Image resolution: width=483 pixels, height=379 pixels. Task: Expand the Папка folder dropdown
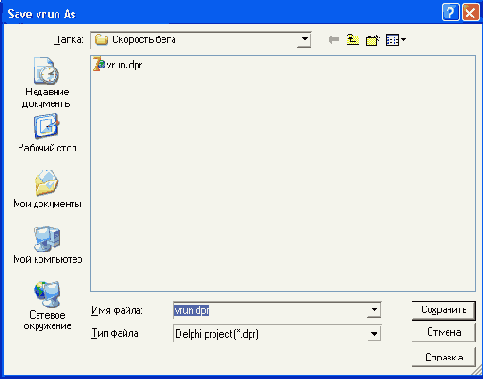[304, 39]
